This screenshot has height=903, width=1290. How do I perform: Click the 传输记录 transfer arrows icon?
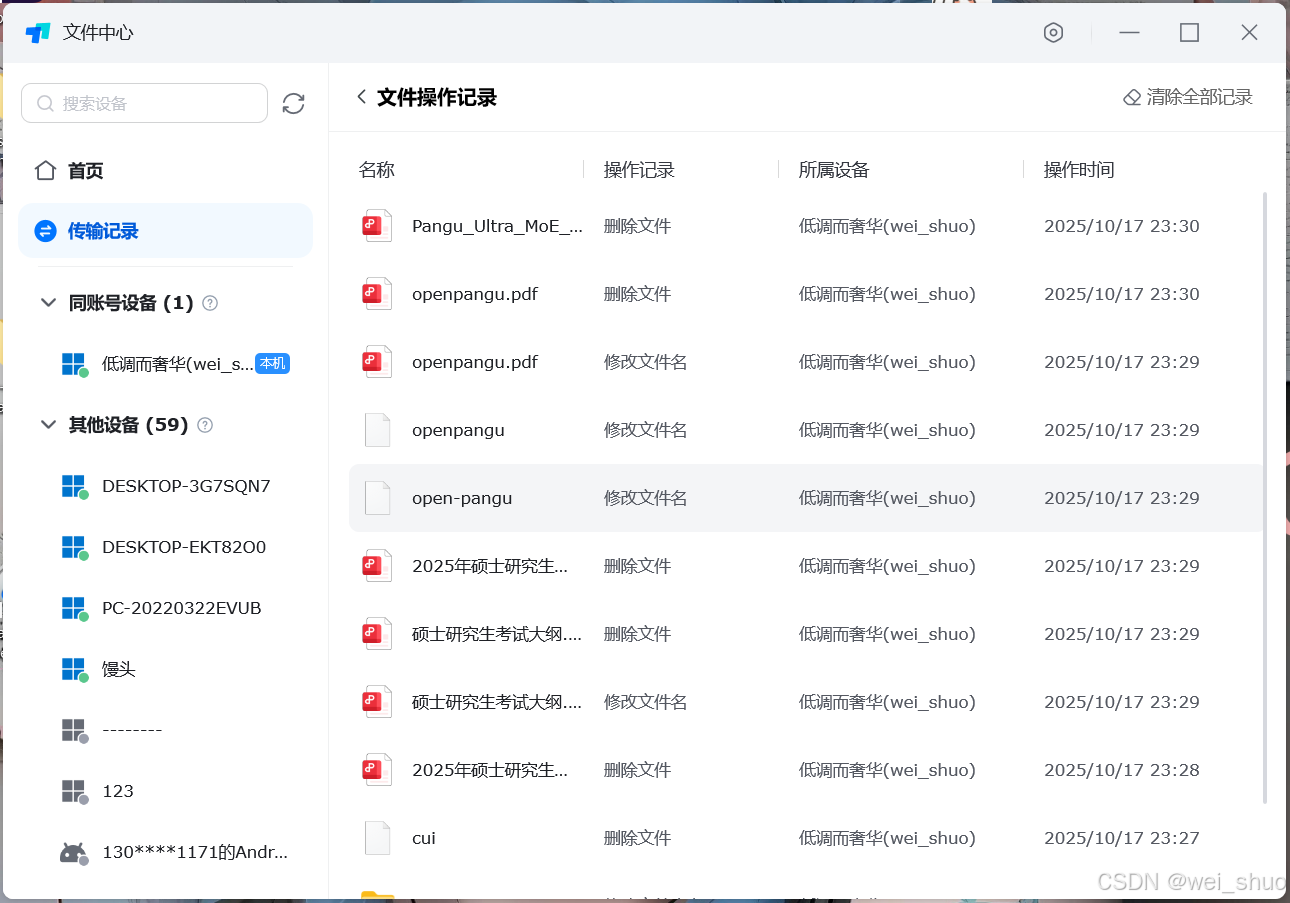[47, 230]
